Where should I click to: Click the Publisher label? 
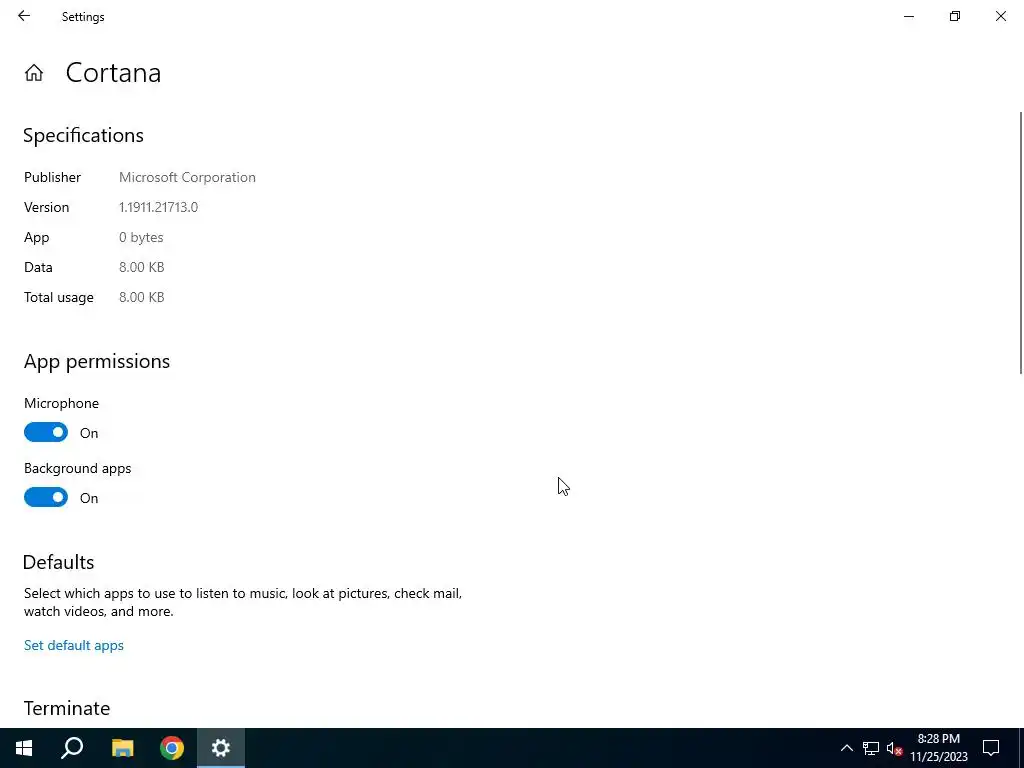tap(52, 177)
